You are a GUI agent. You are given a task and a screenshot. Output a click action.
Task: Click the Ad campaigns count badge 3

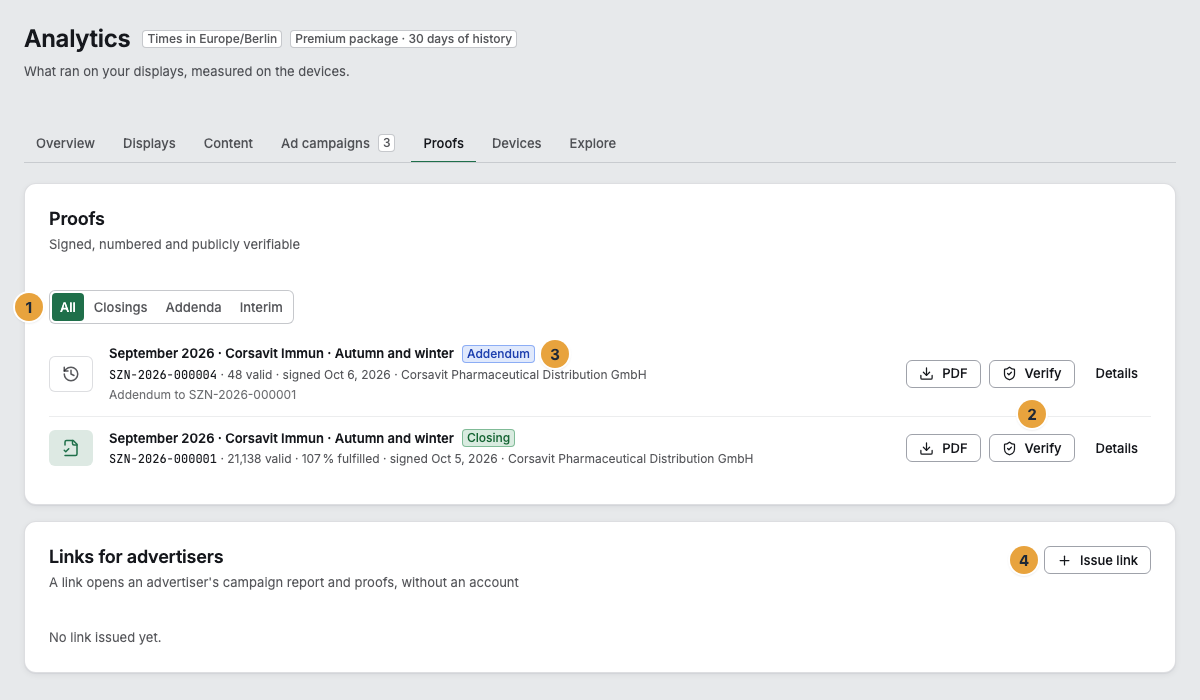[x=386, y=143]
